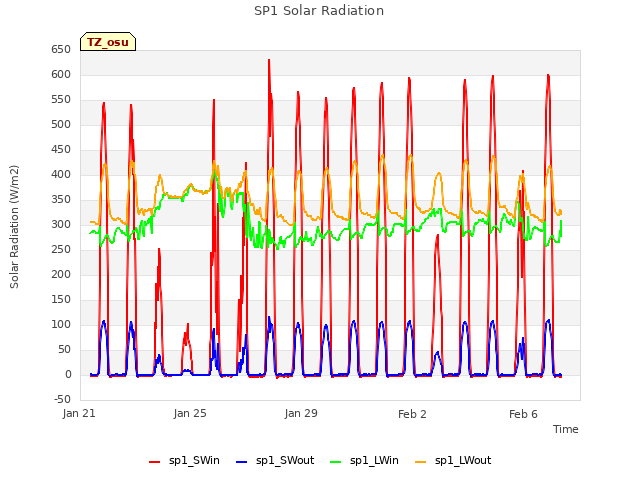Click the red sp1_SWin legend swatch
The width and height of the screenshot is (640, 480).
point(155,461)
